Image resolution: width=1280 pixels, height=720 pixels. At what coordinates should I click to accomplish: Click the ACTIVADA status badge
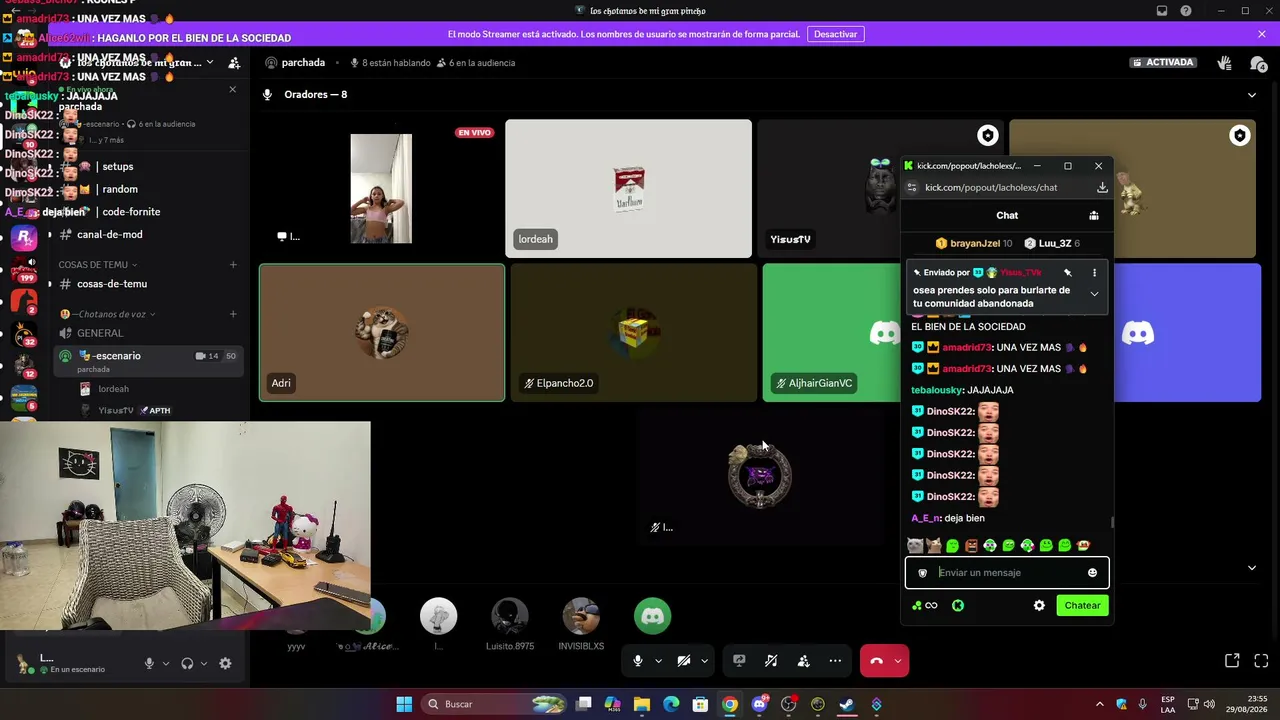(x=1163, y=63)
